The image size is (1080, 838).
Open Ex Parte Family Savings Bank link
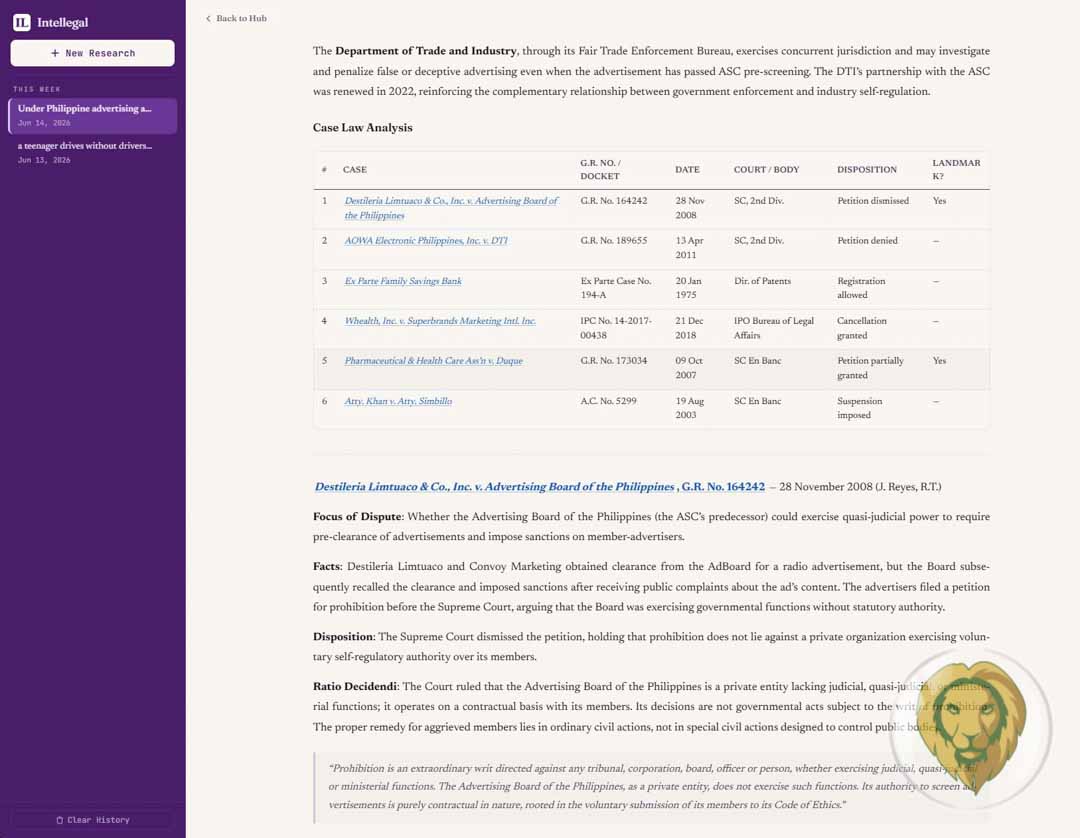403,281
